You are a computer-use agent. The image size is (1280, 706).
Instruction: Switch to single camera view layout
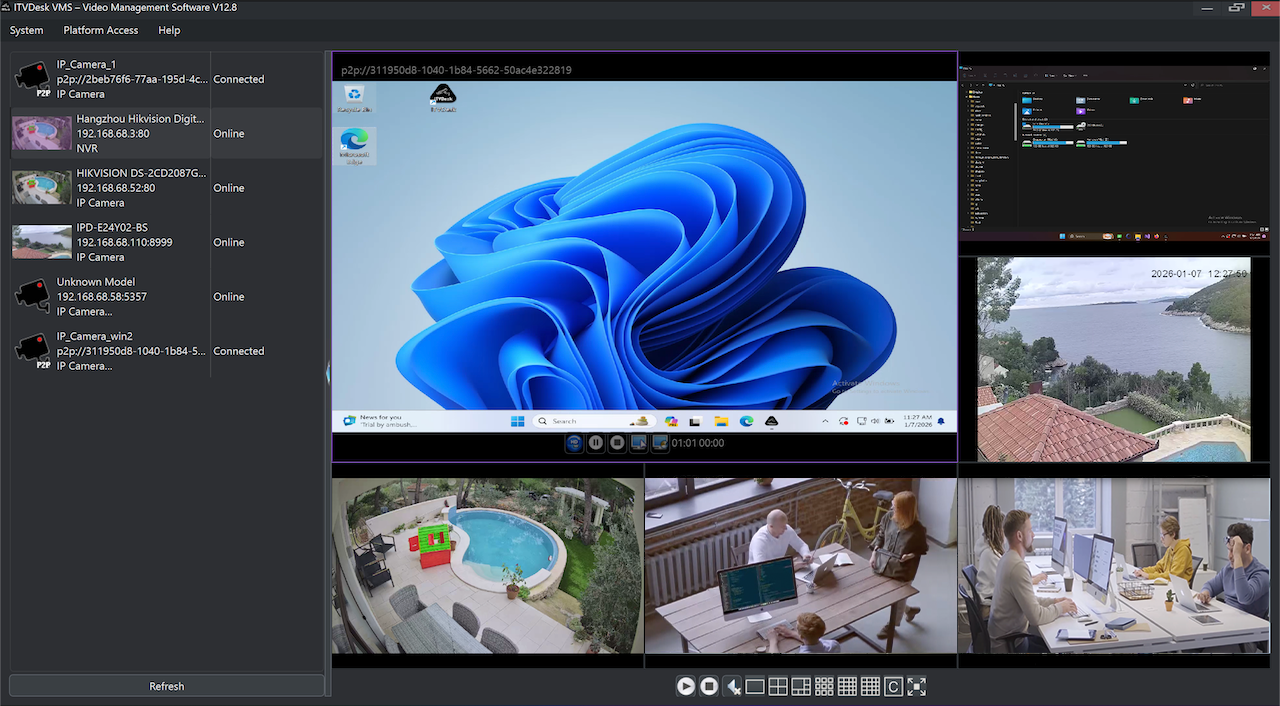click(755, 686)
